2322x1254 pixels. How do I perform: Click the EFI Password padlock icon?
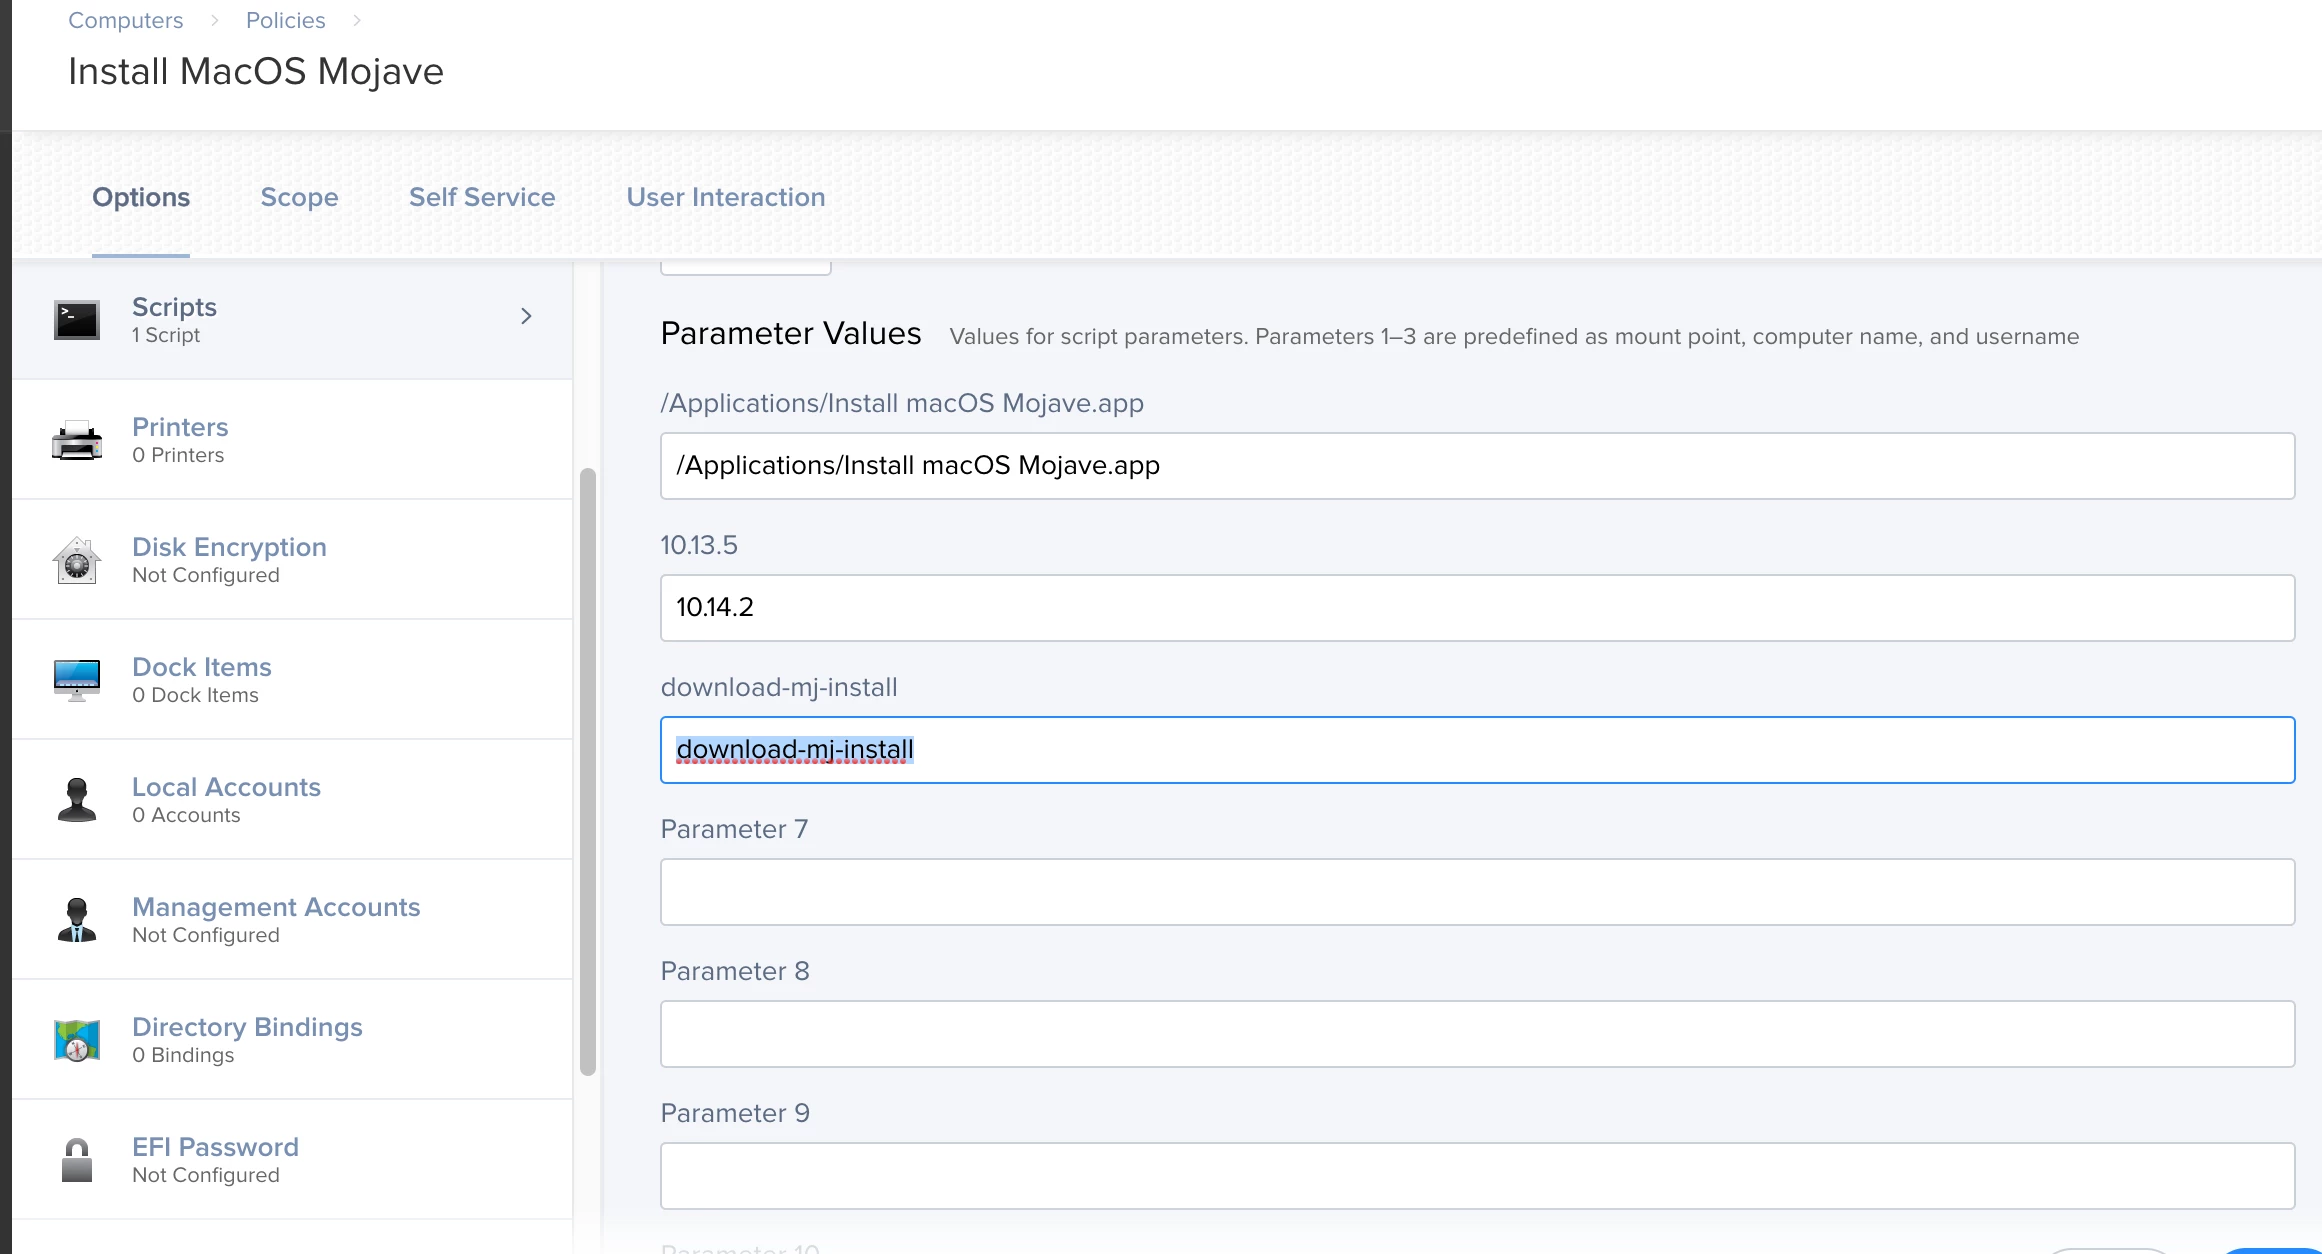coord(77,1160)
